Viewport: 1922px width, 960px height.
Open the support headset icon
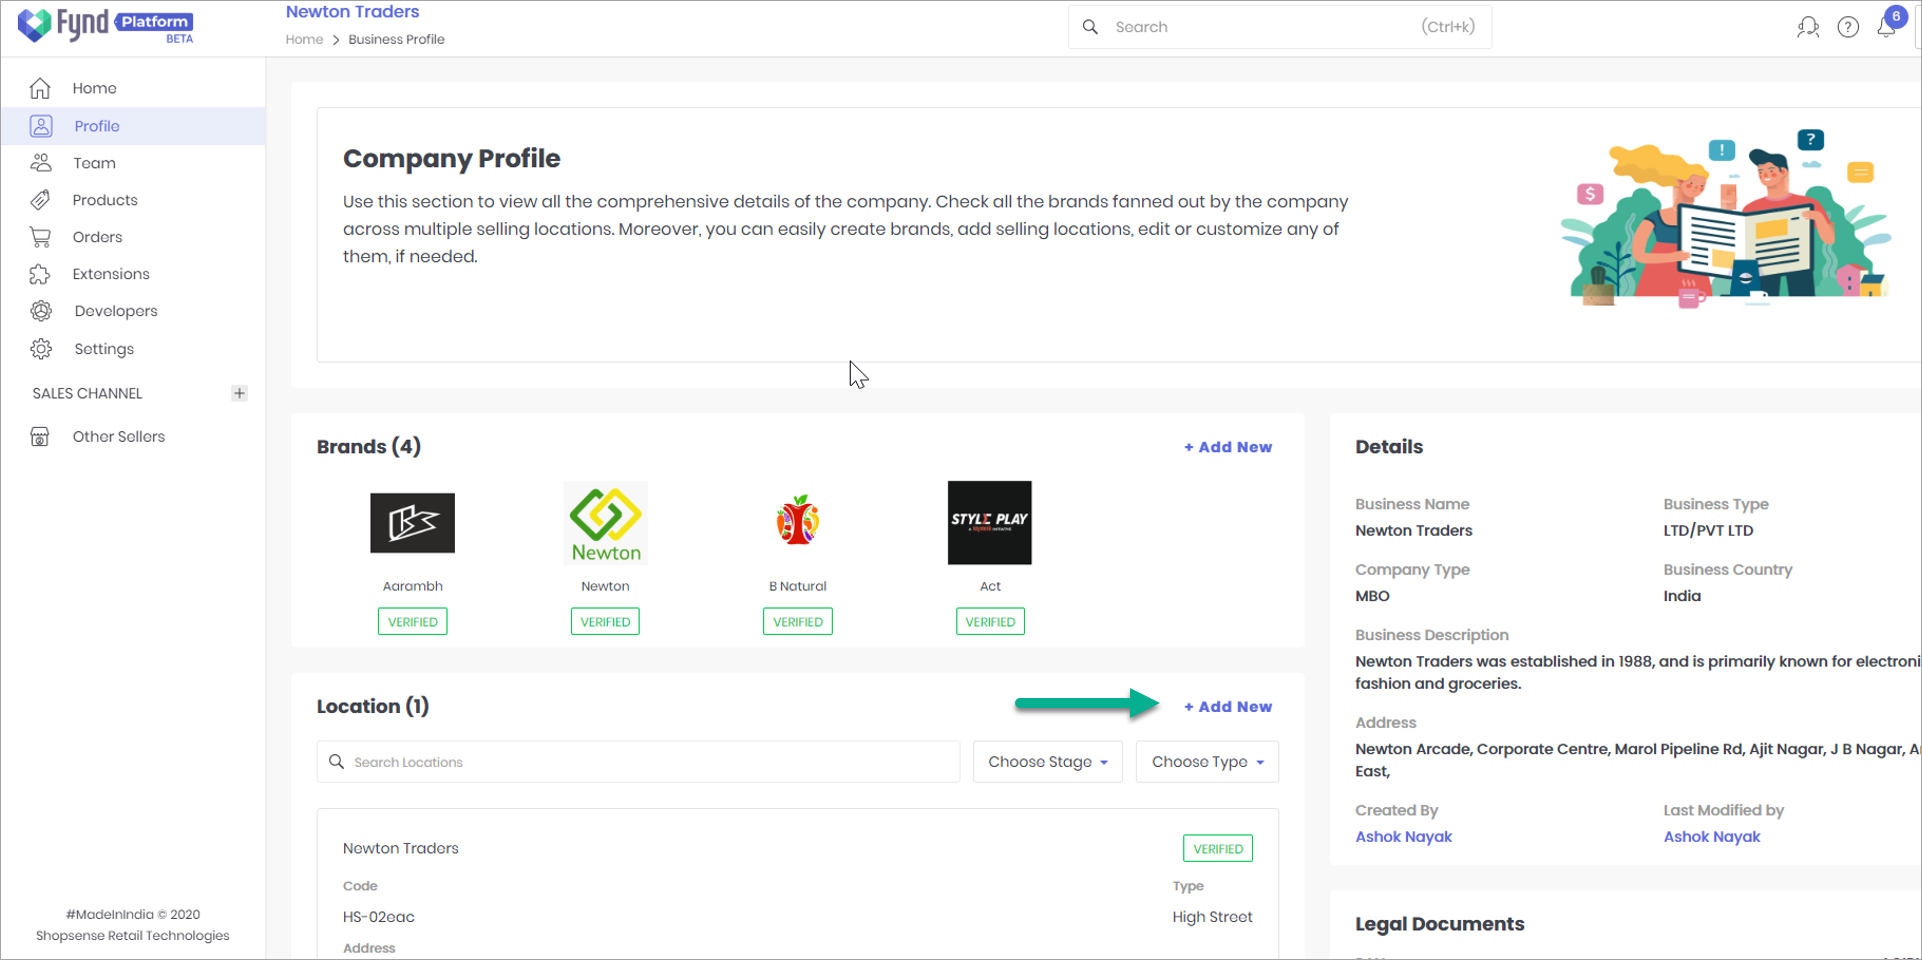tap(1808, 27)
